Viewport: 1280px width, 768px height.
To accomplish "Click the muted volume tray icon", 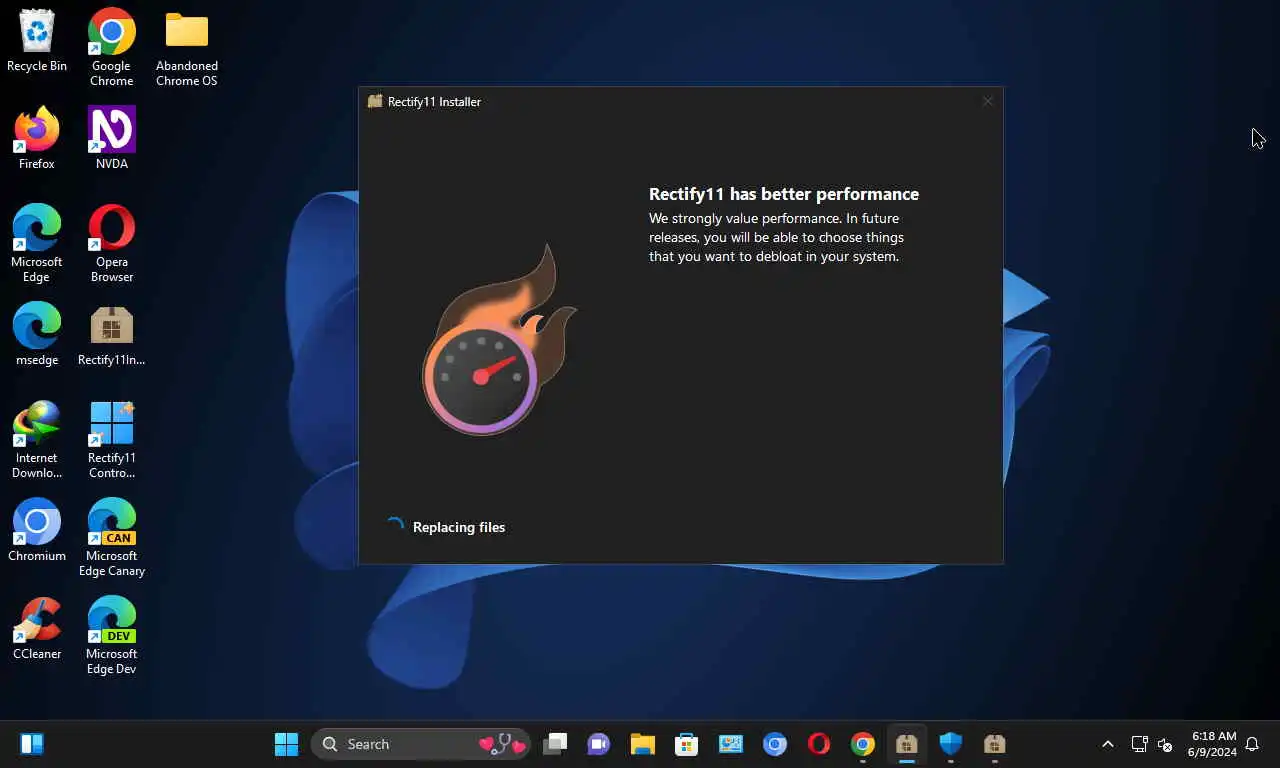I will coord(1165,744).
